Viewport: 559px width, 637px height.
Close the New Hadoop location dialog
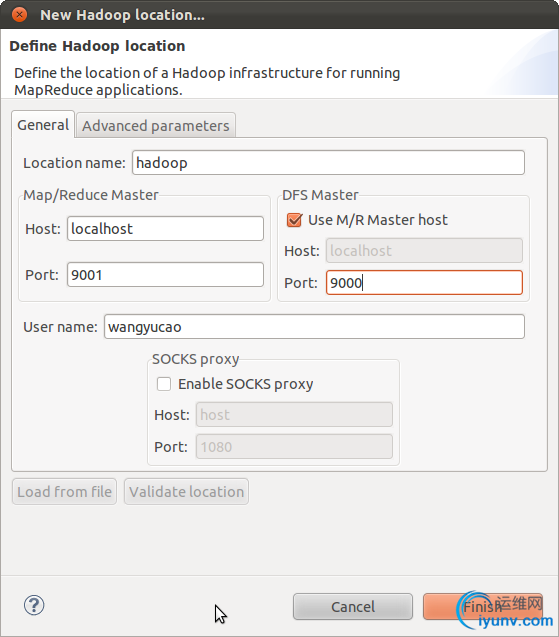[x=19, y=15]
